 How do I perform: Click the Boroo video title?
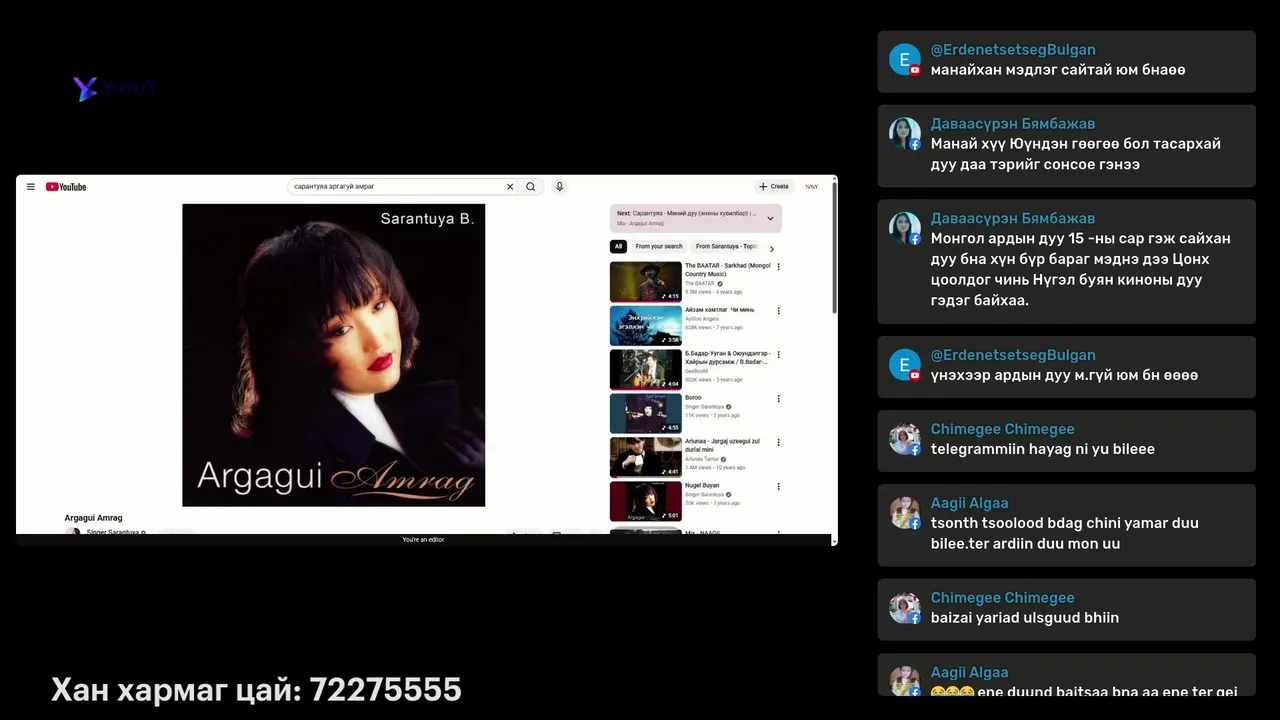[693, 398]
